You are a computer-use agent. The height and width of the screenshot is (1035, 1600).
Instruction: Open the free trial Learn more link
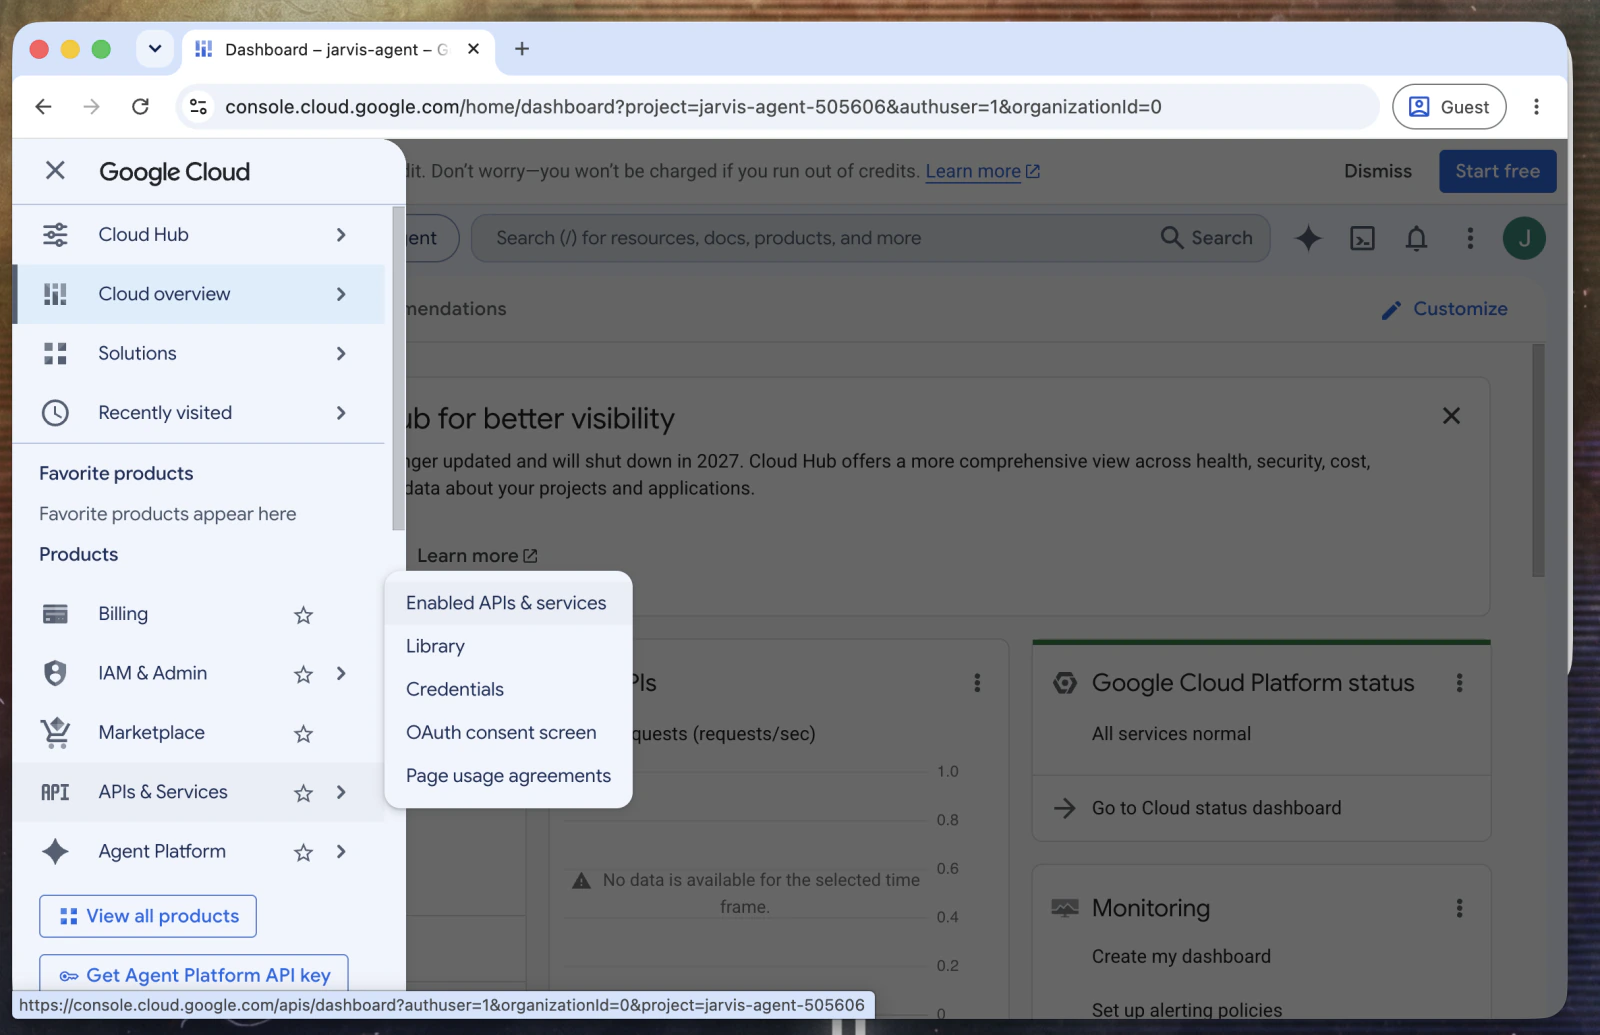(x=982, y=171)
